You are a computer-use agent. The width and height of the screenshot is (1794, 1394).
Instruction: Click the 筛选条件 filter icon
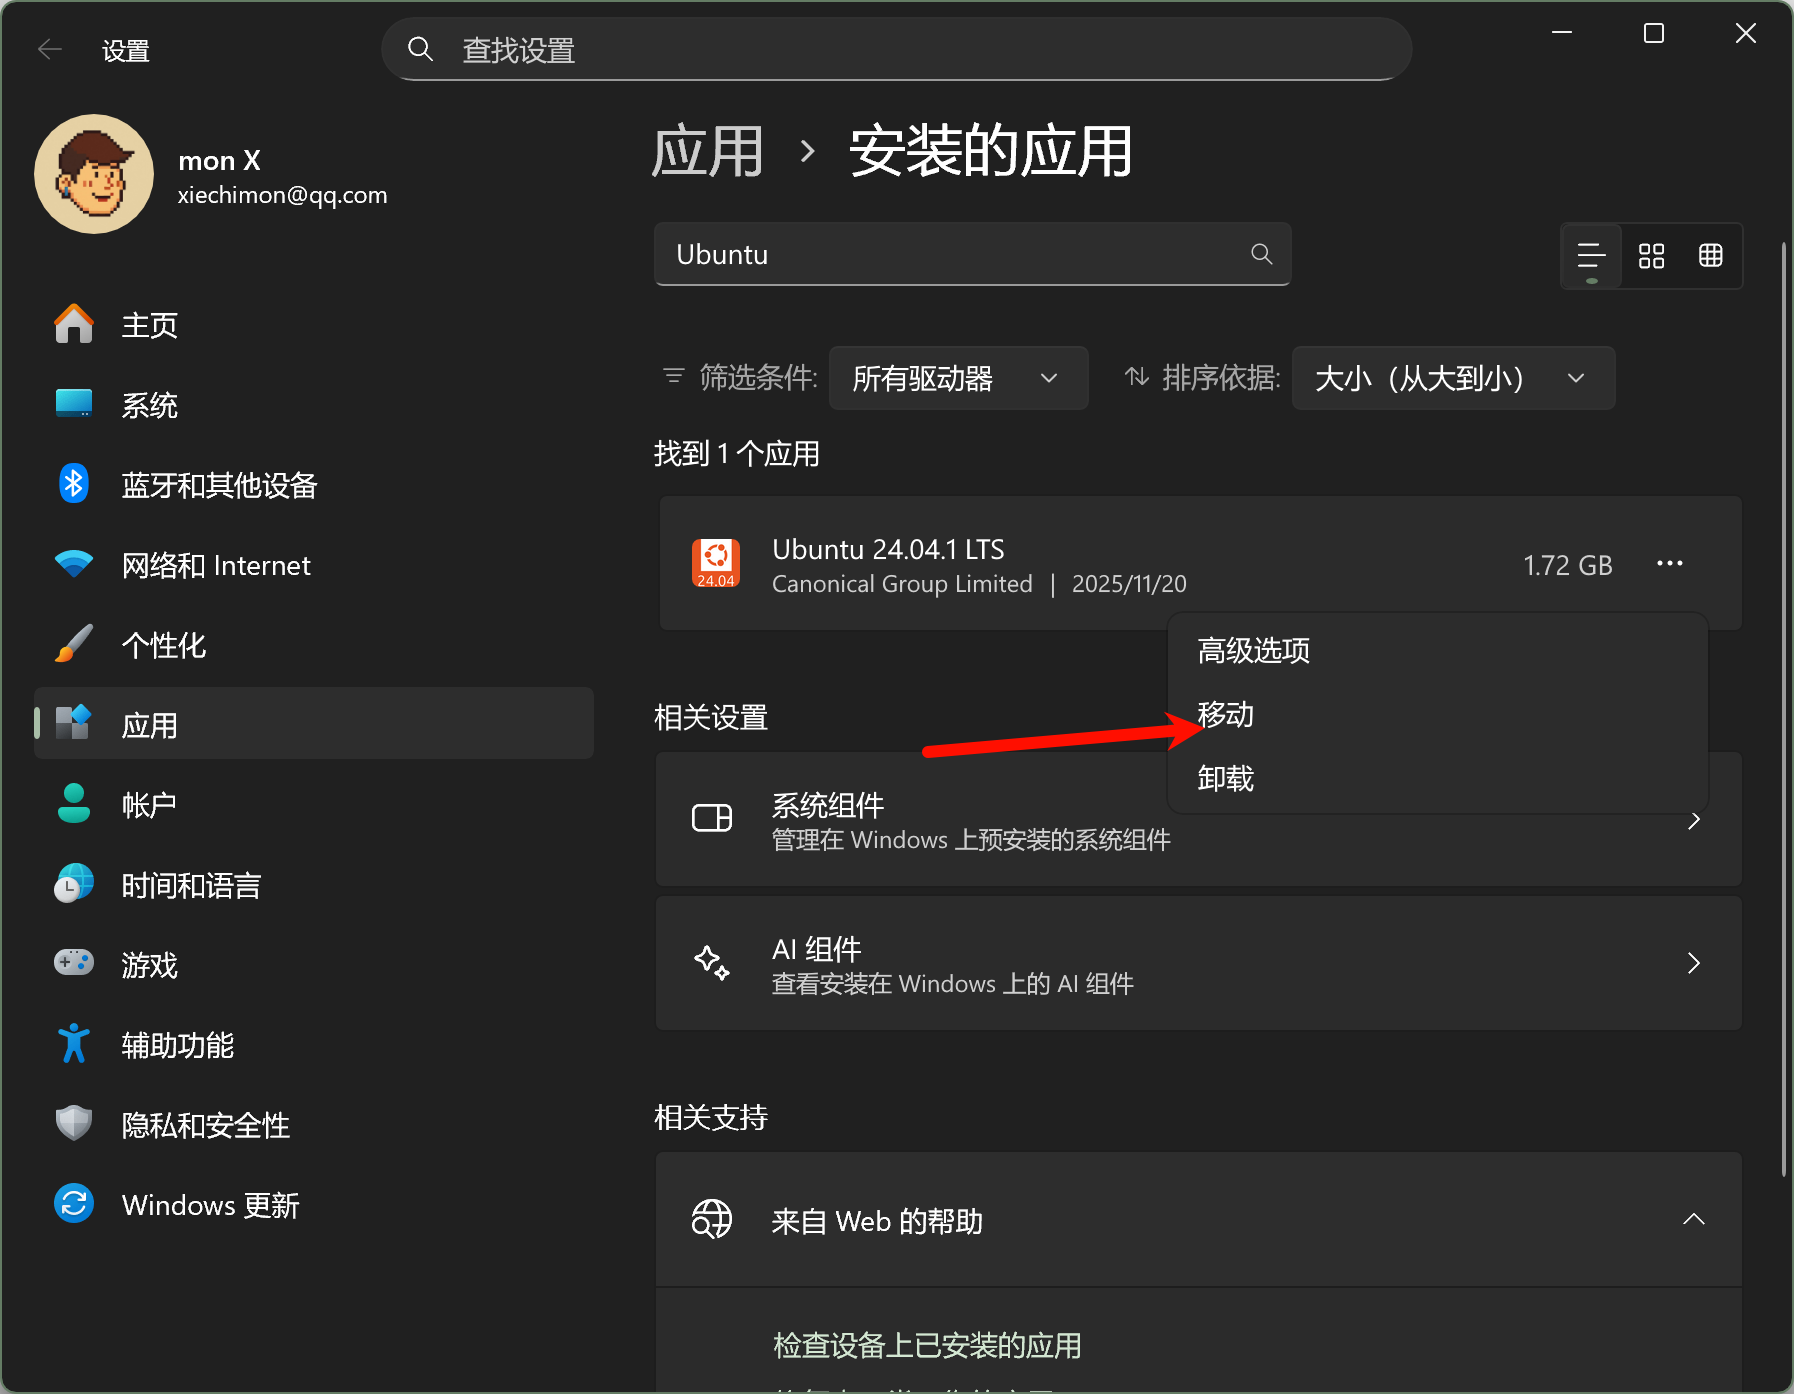pos(674,376)
